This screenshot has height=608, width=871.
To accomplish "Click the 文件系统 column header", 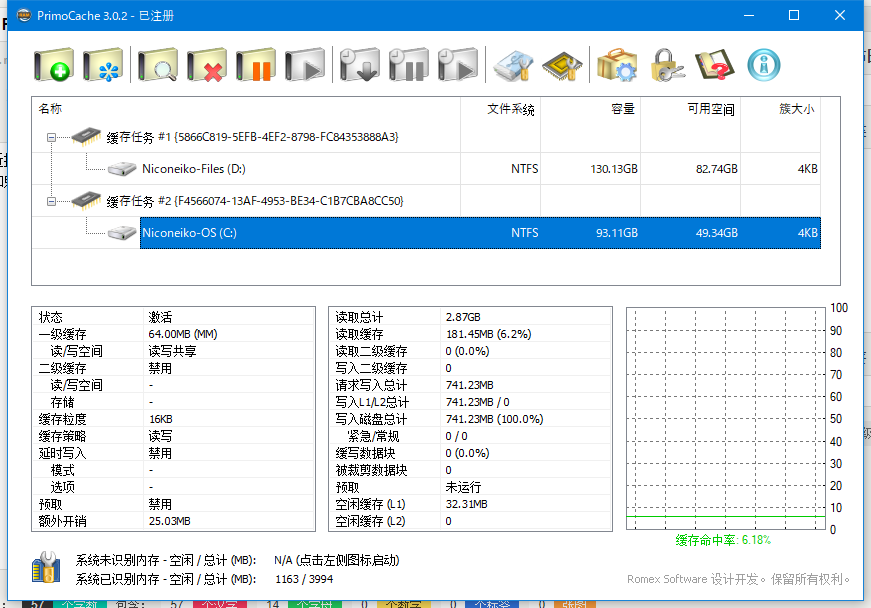I will click(x=500, y=109).
